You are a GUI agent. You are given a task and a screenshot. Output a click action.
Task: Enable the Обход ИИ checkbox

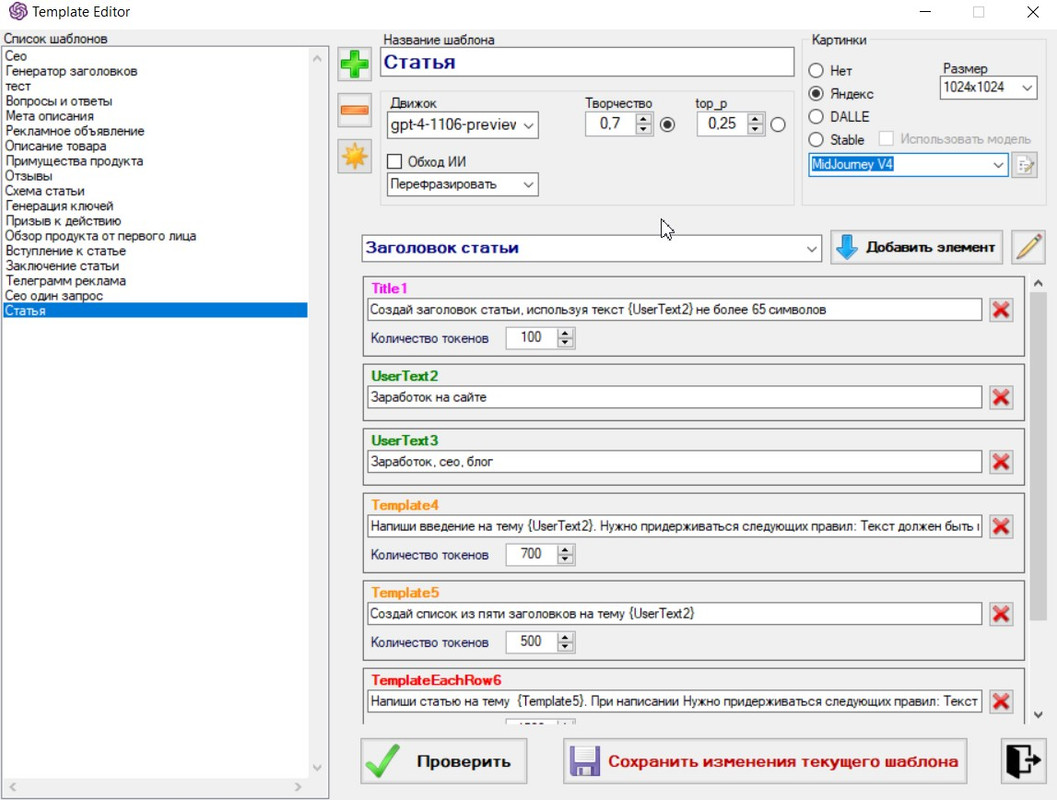click(x=394, y=162)
